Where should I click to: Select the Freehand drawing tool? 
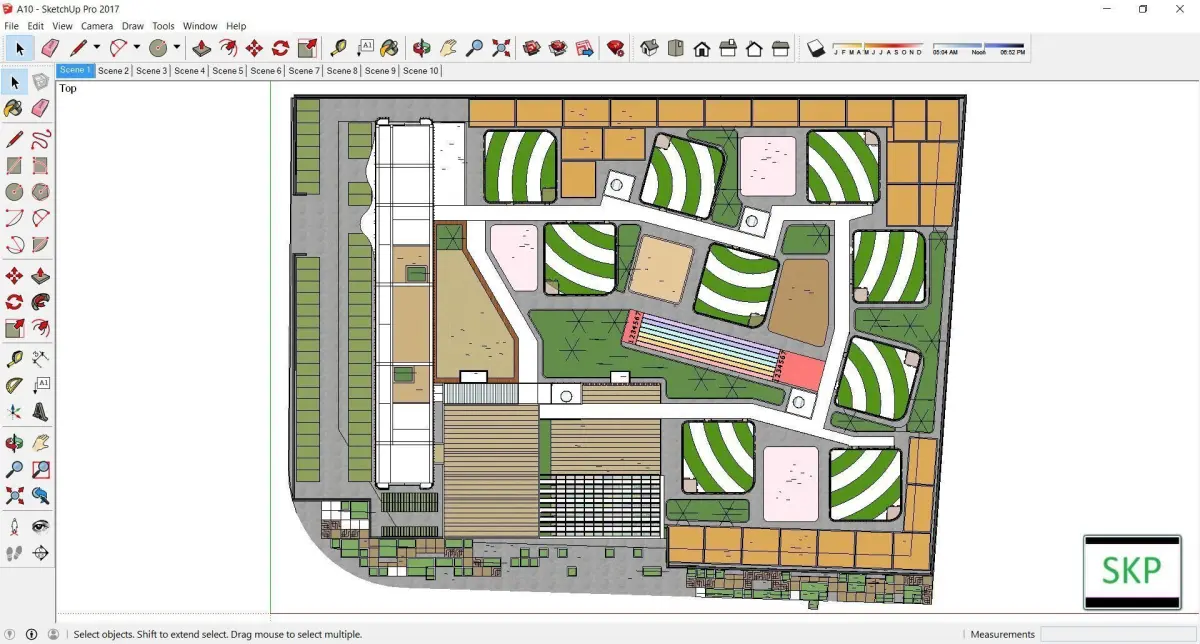[x=40, y=139]
